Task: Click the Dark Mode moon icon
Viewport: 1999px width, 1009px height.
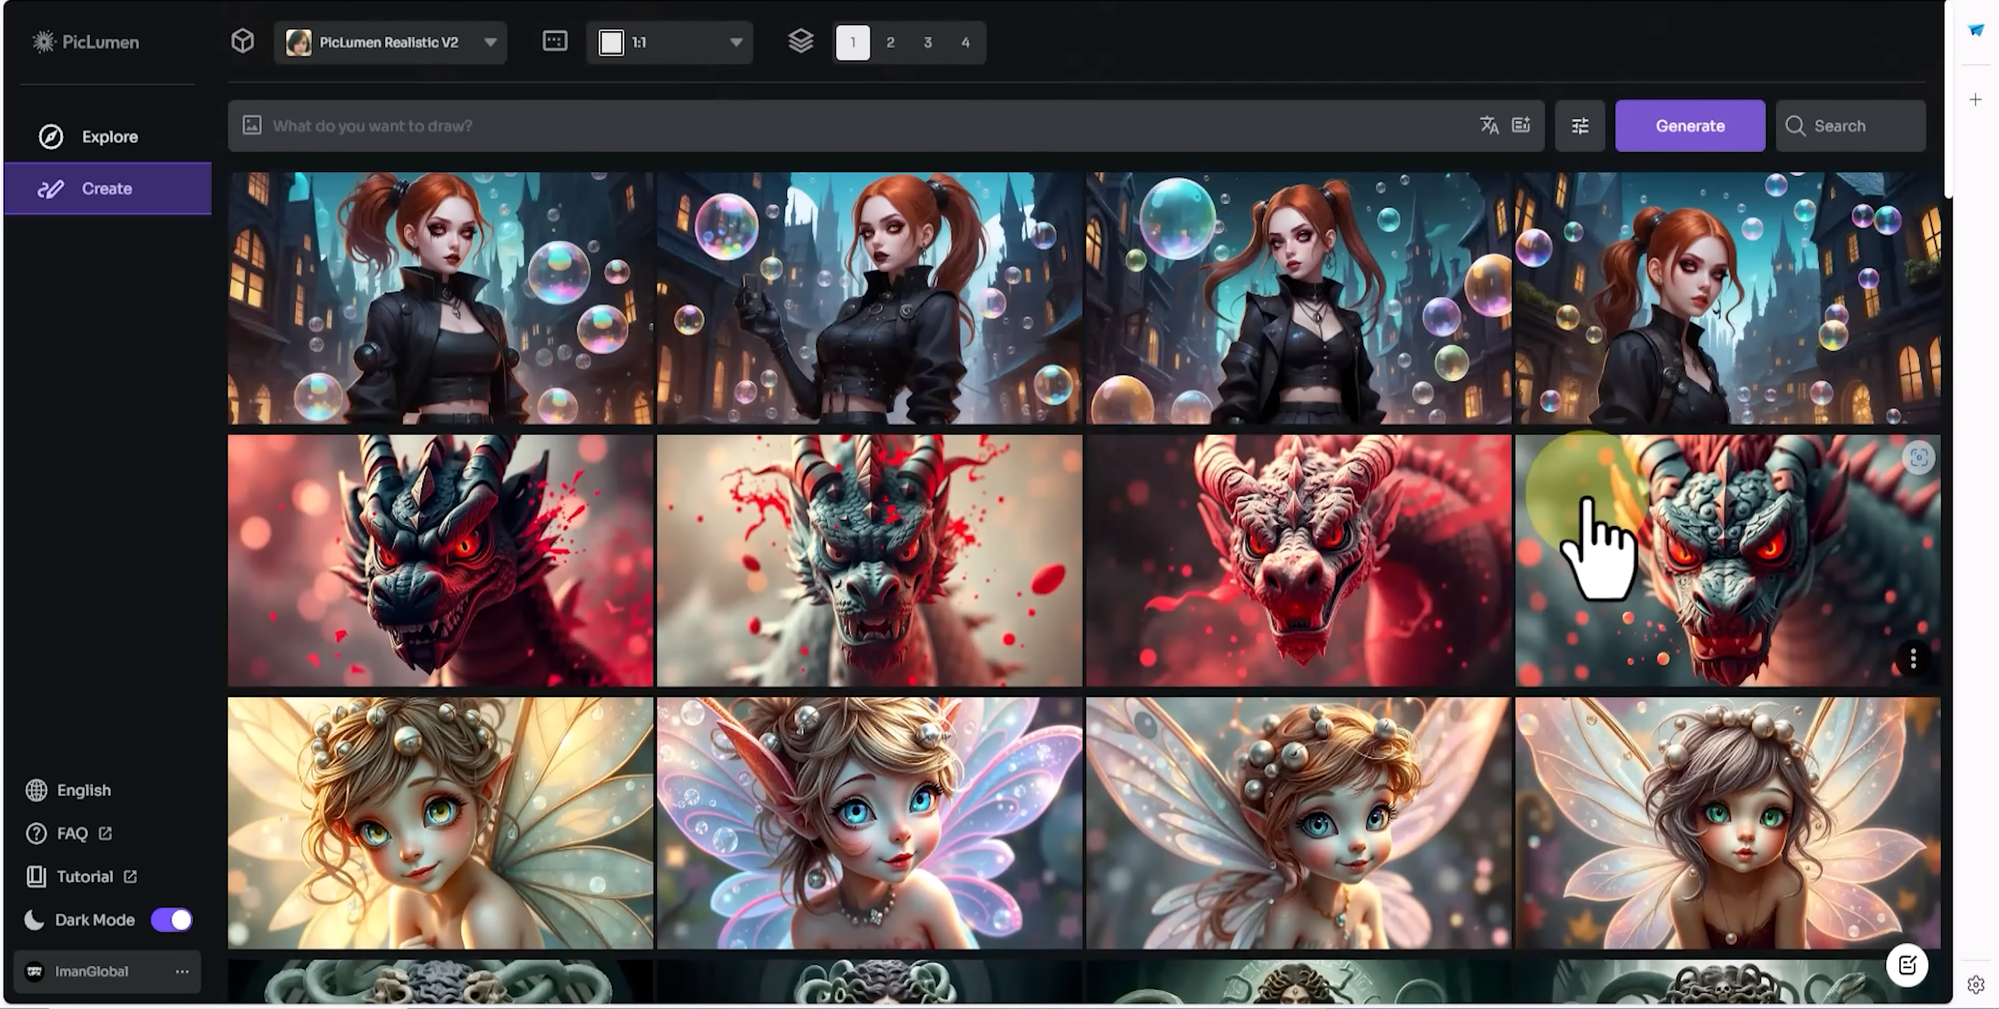Action: (x=34, y=920)
